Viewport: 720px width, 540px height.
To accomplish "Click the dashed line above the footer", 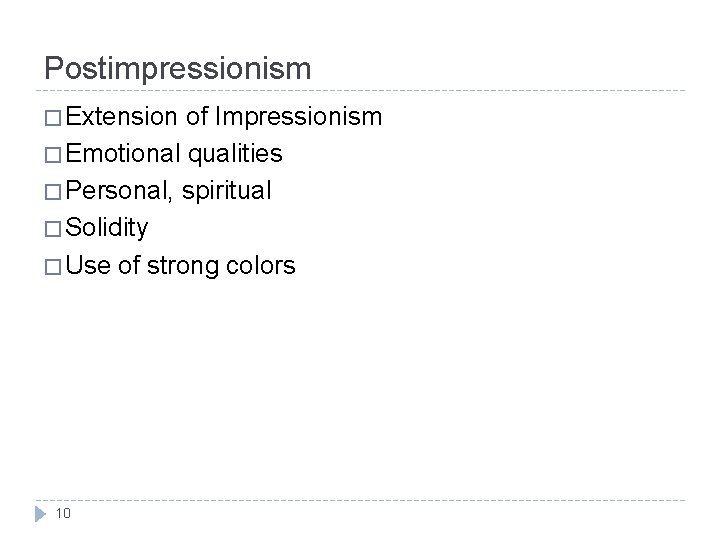I will [360, 500].
